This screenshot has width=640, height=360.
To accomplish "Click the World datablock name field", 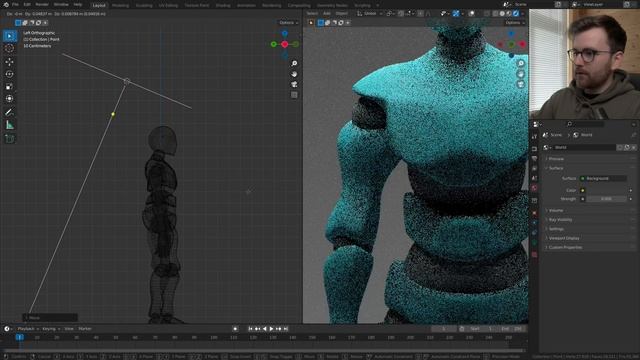I will 584,147.
